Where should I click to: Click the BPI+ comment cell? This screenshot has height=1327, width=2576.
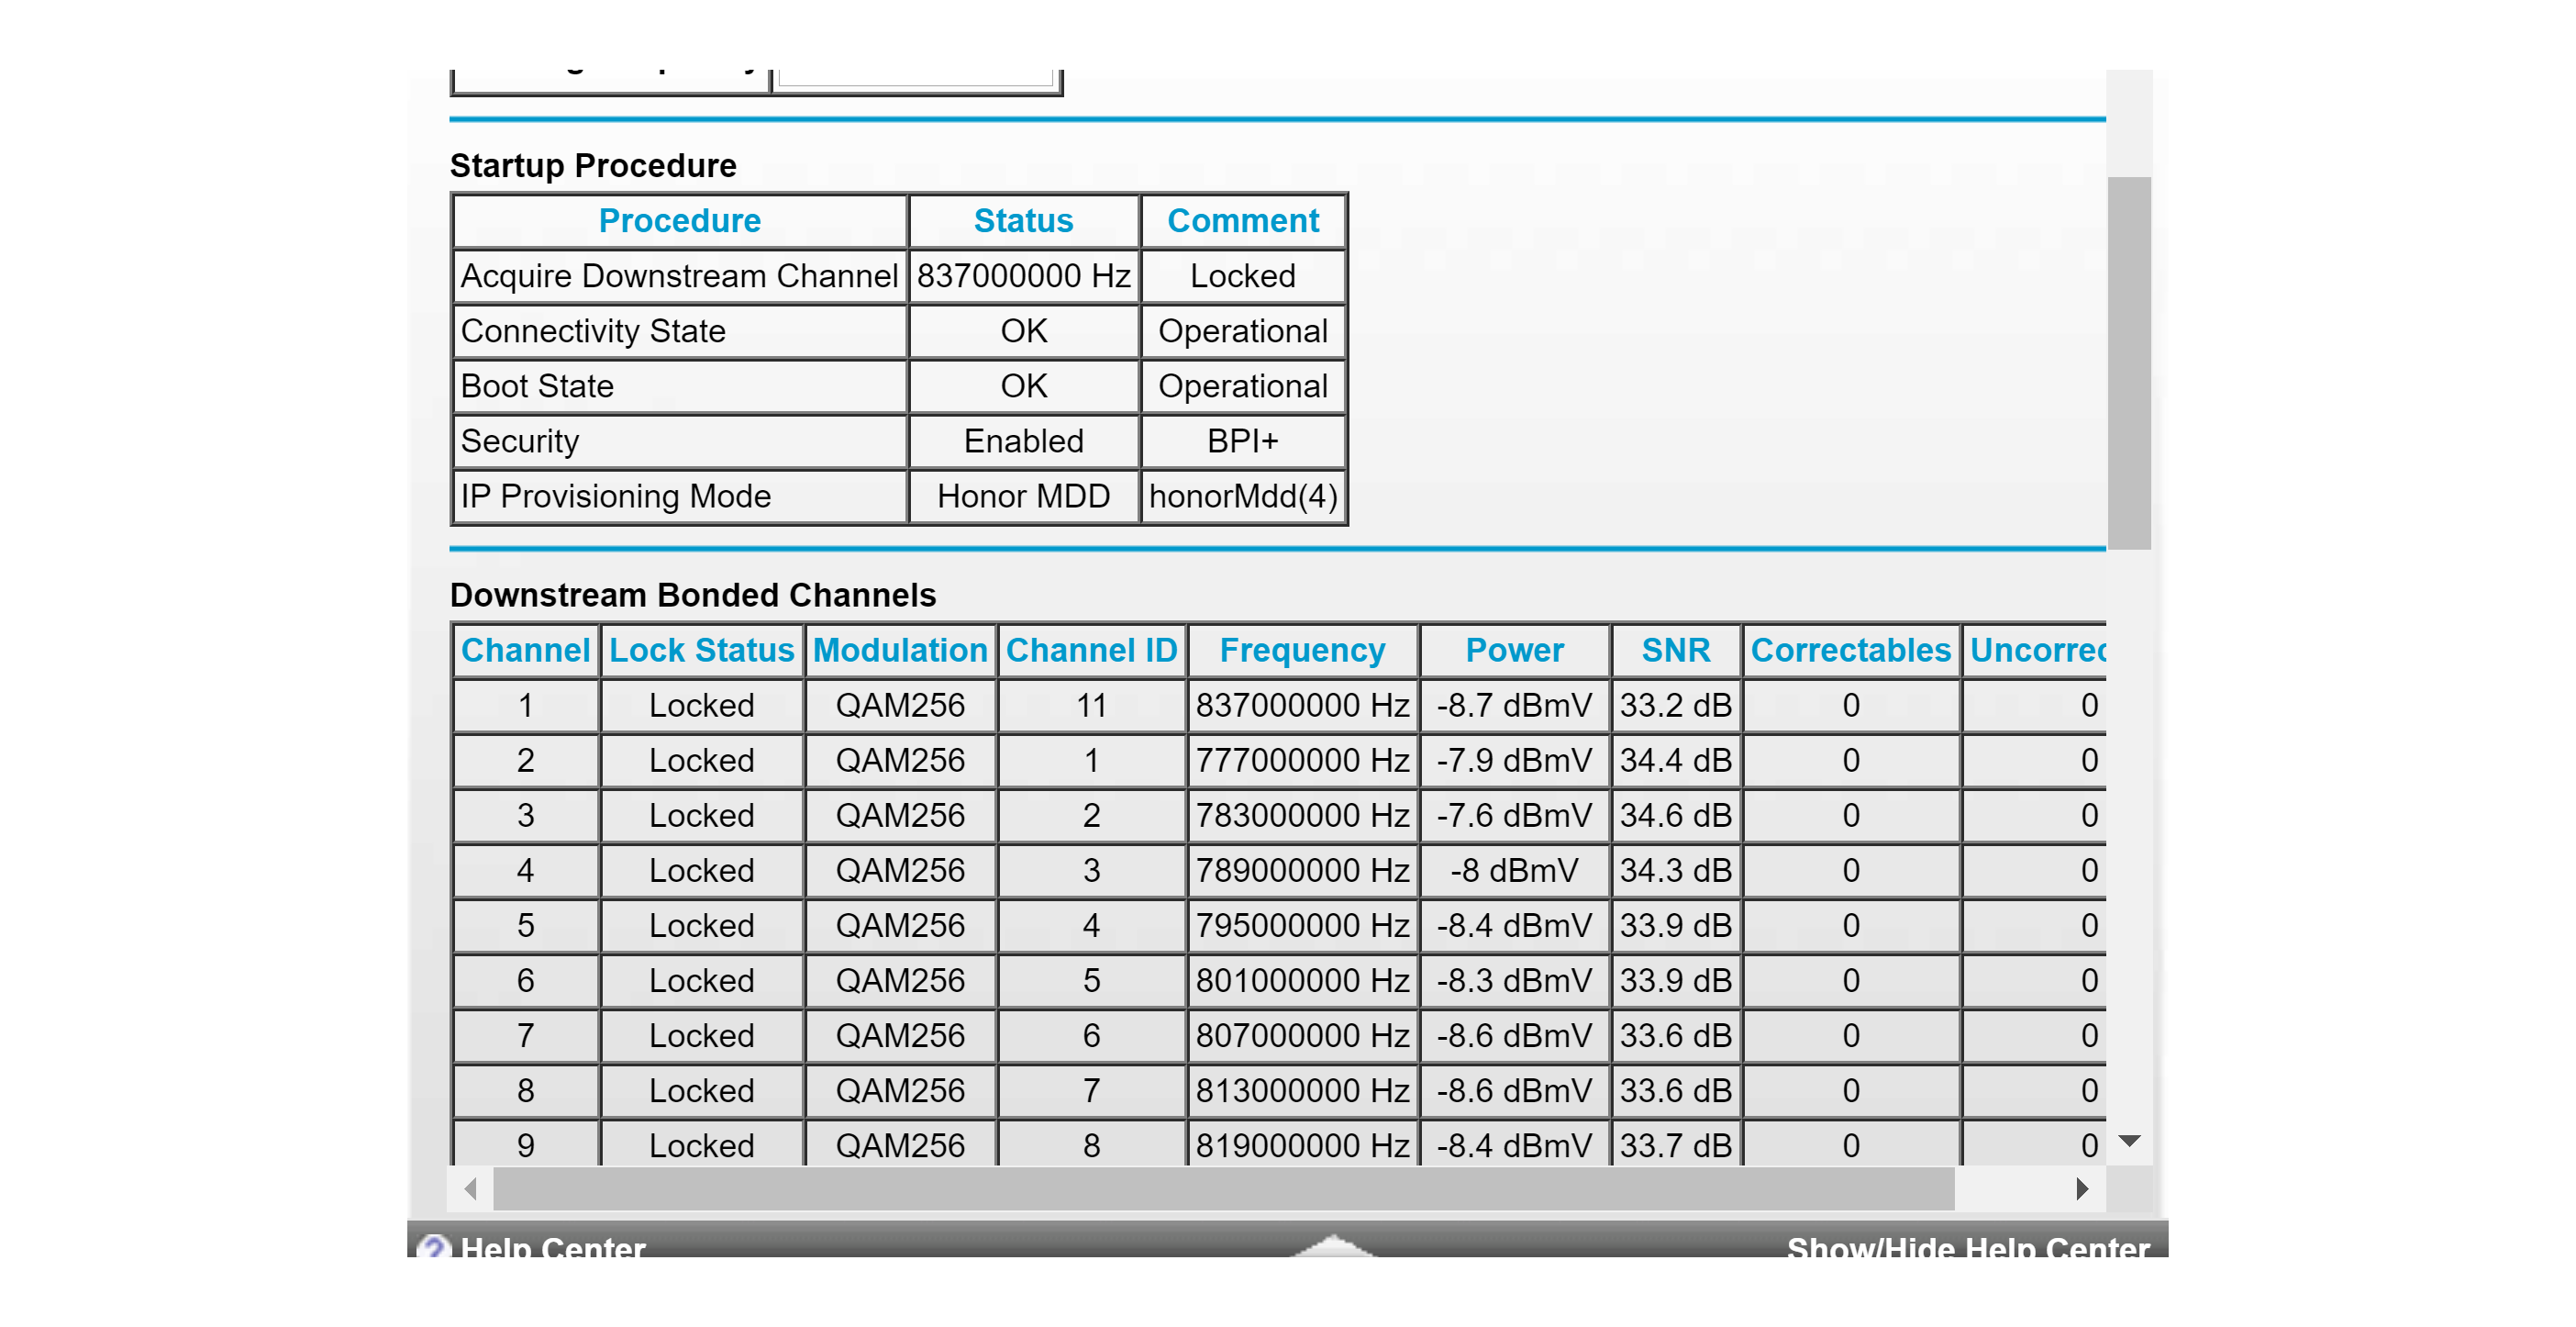pyautogui.click(x=1243, y=441)
